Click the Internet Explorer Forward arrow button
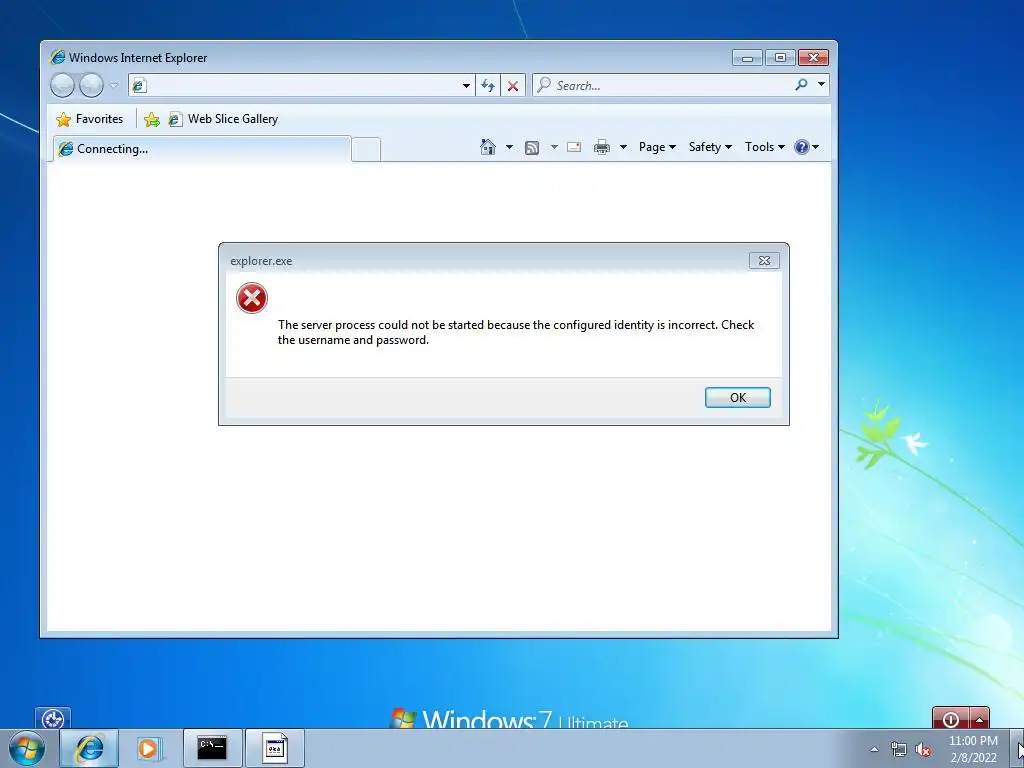This screenshot has height=768, width=1024. click(91, 86)
